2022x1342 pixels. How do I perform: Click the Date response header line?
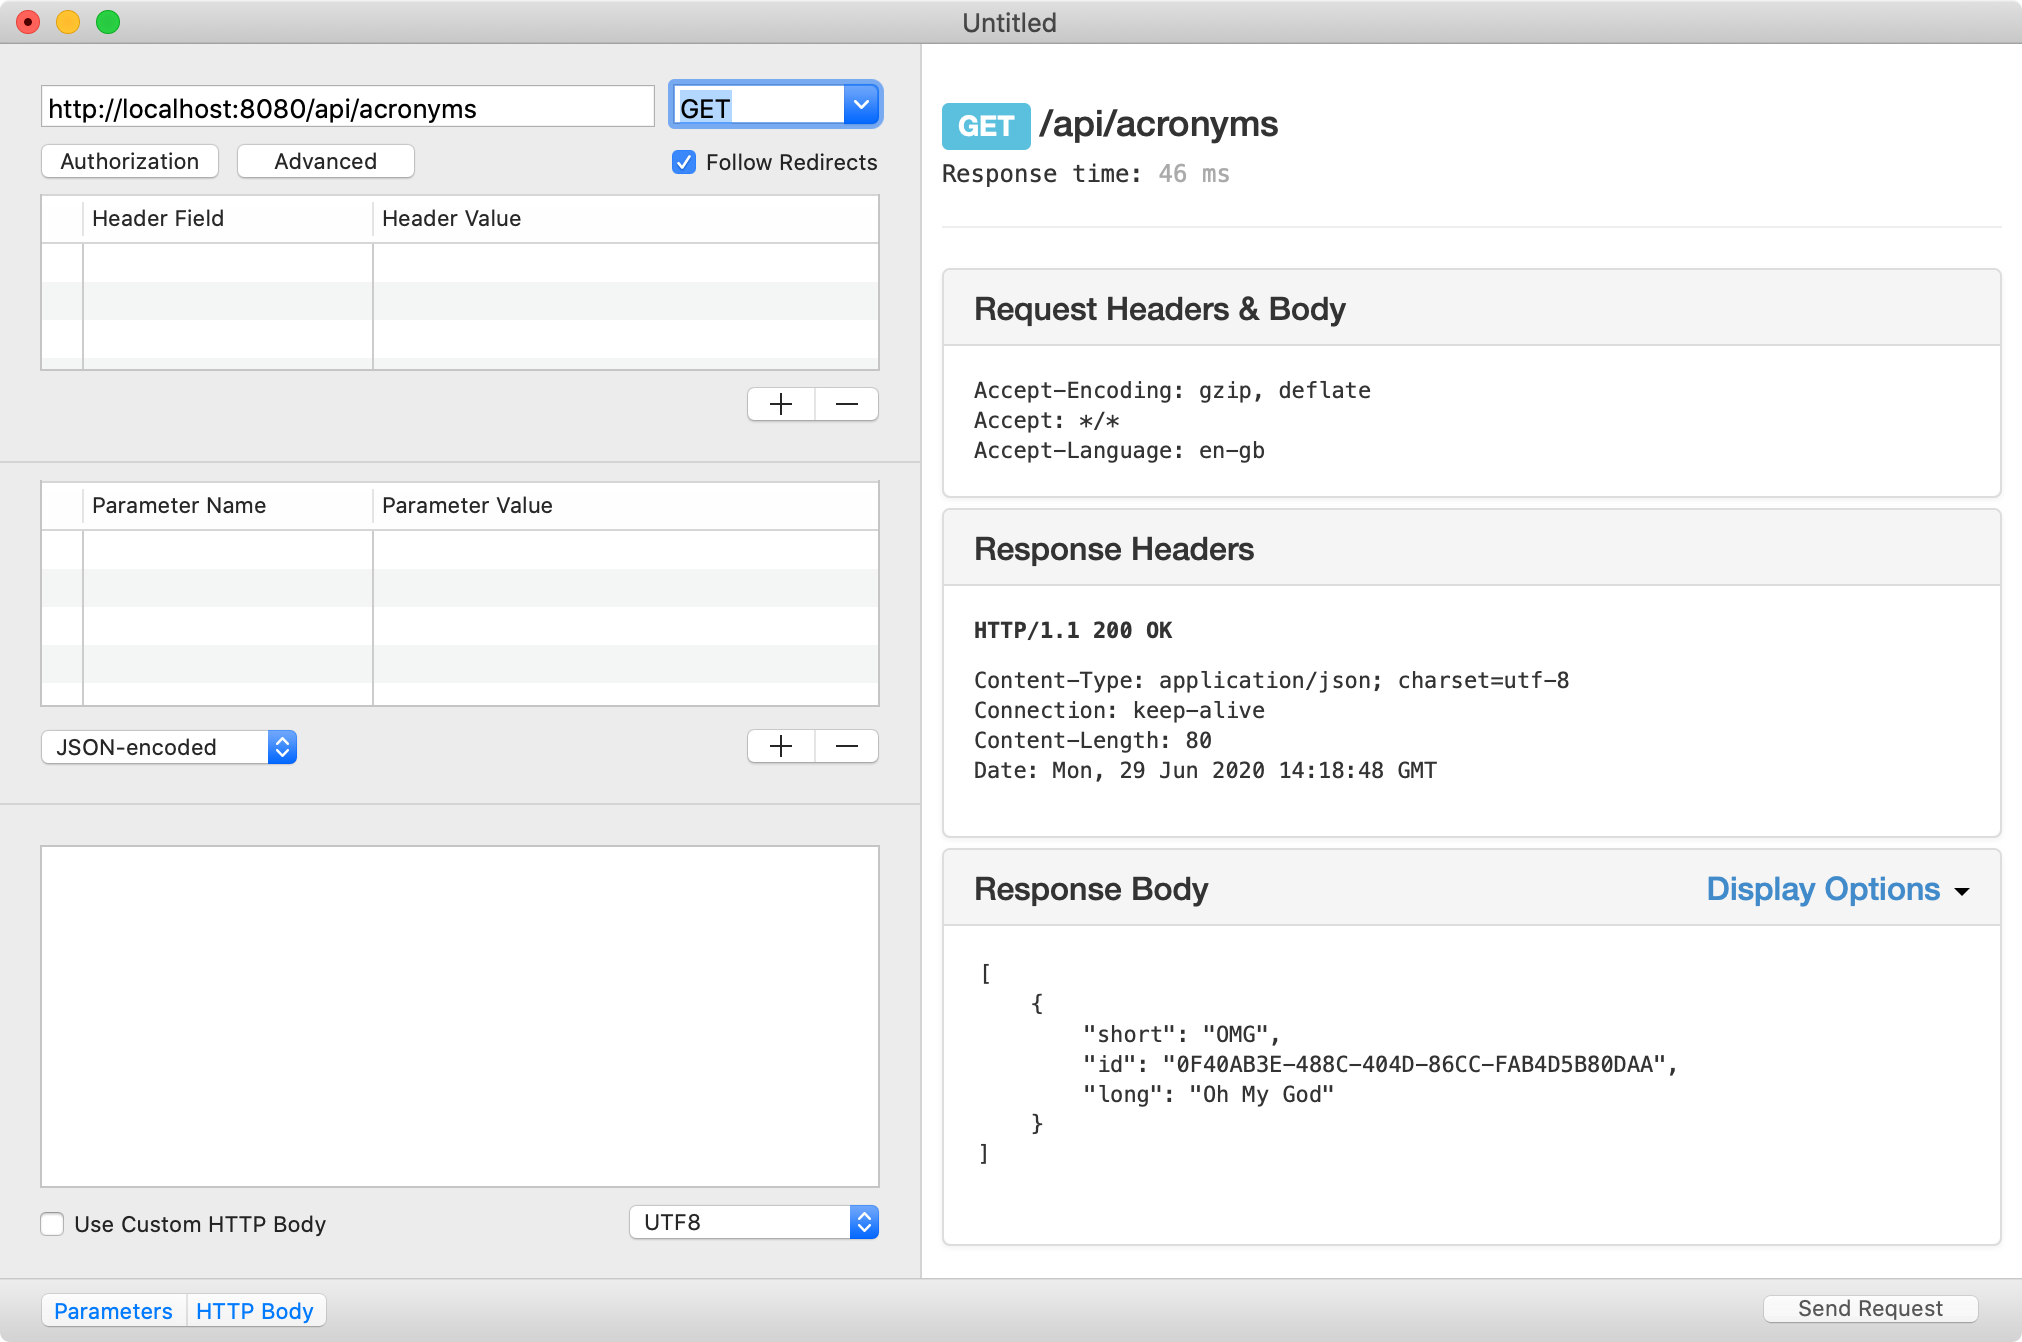point(1205,770)
